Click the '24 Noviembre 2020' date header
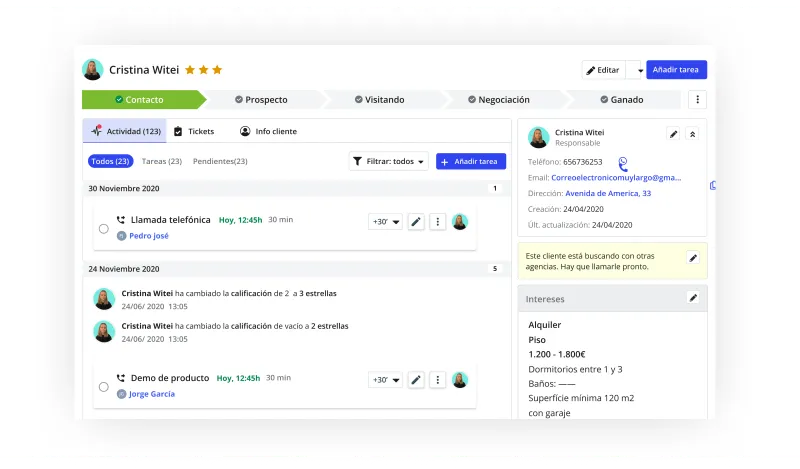This screenshot has width=800, height=469. pos(124,269)
